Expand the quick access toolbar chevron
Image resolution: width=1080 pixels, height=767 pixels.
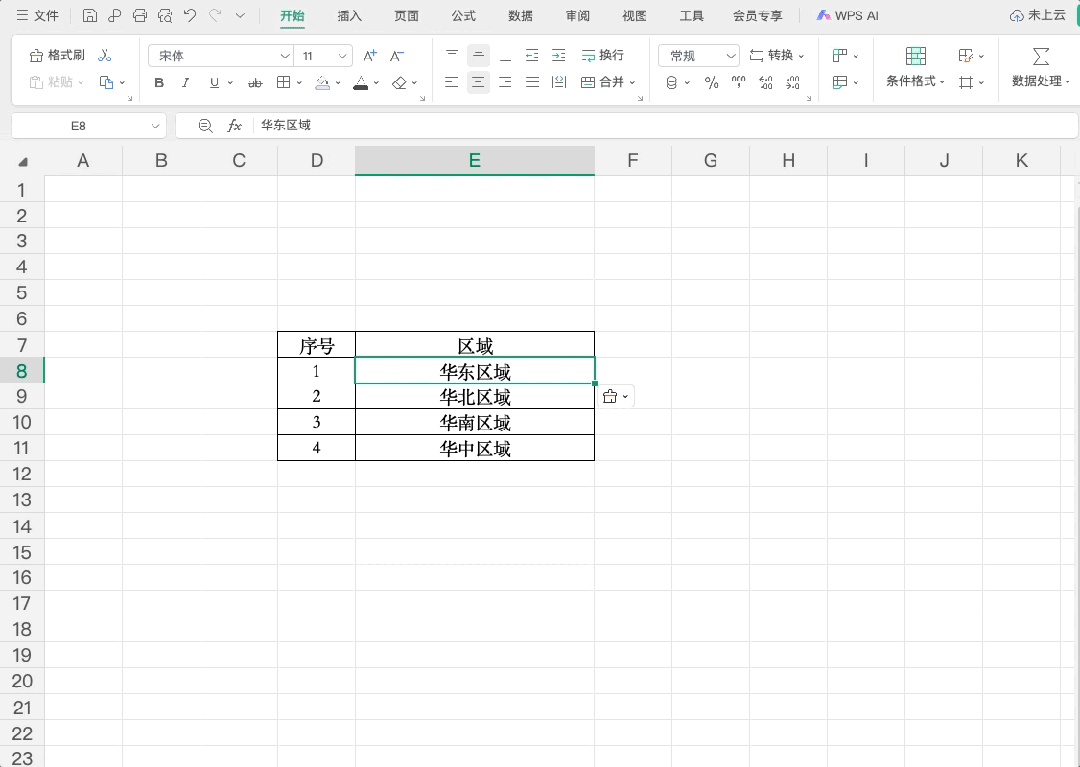(240, 15)
